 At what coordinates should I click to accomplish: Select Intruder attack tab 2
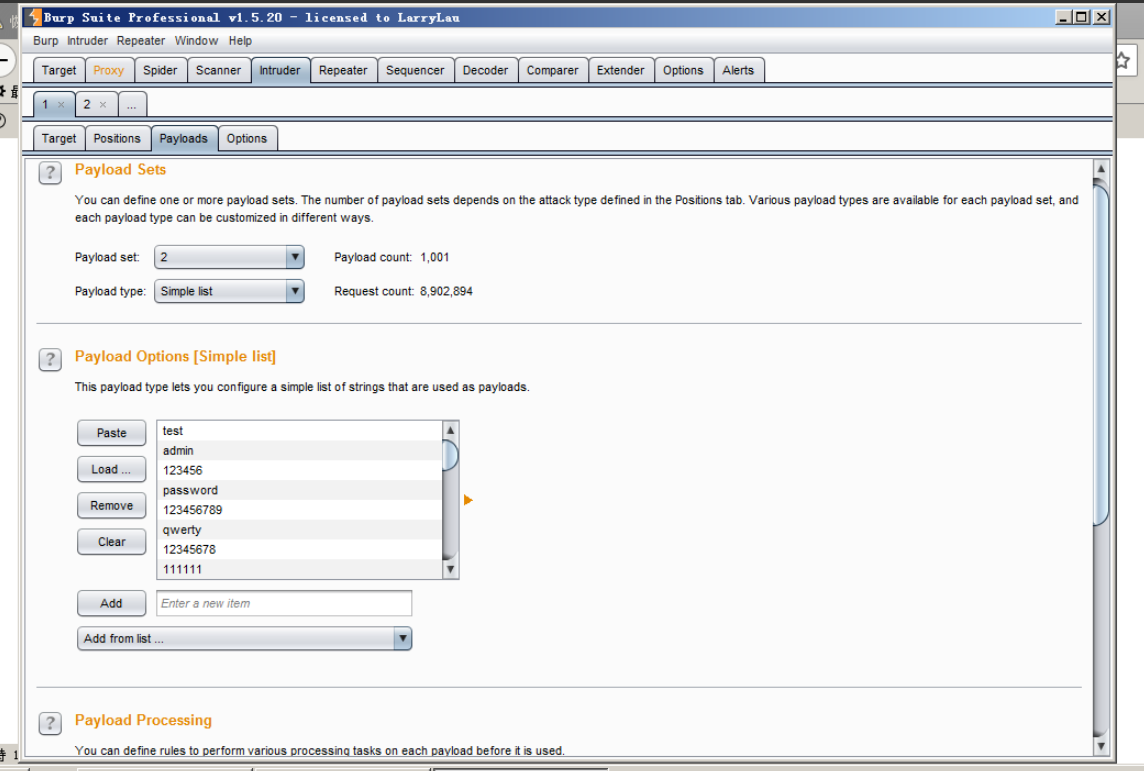click(87, 104)
